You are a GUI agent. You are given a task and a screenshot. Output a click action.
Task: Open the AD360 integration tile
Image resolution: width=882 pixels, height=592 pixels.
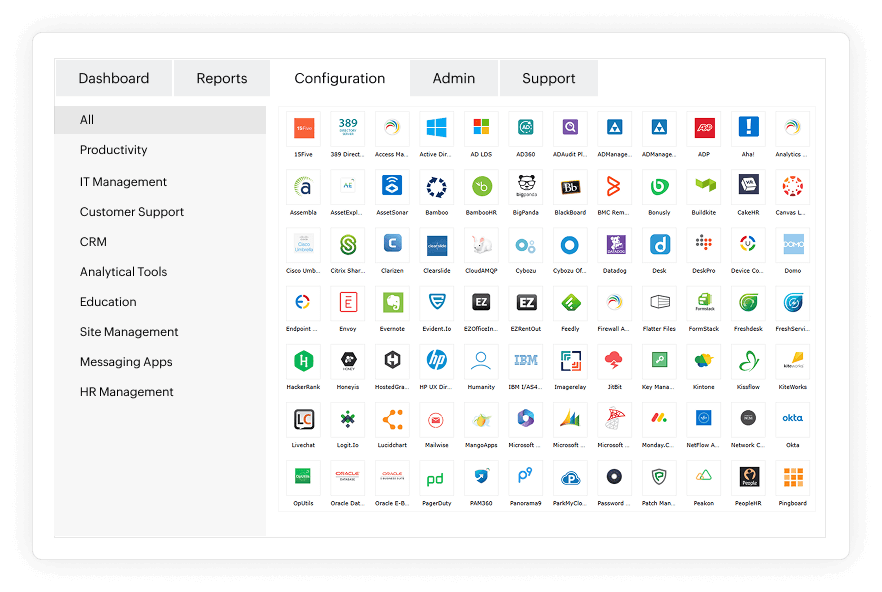[x=525, y=128]
